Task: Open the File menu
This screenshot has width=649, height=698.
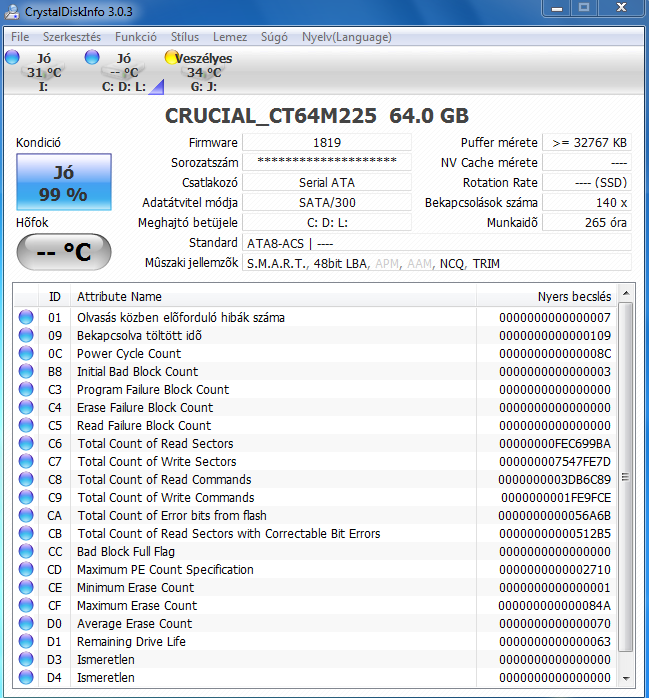Action: tap(20, 37)
